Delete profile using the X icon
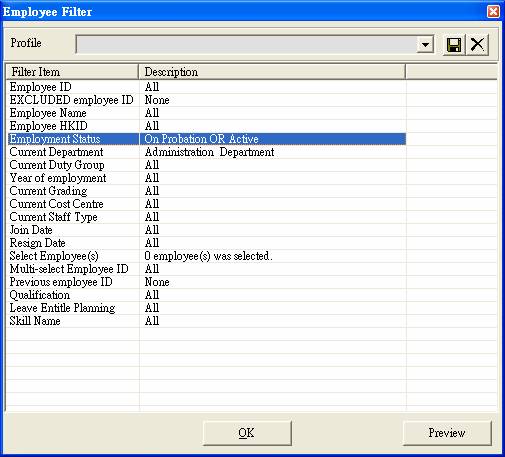Image resolution: width=505 pixels, height=457 pixels. (477, 44)
